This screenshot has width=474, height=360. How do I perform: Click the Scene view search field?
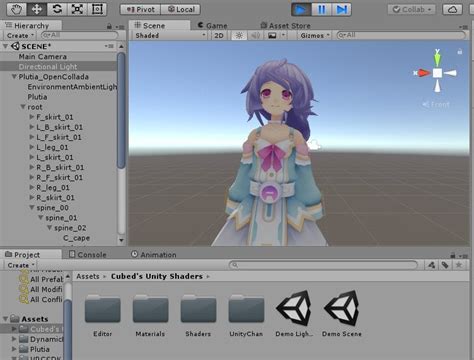[x=401, y=35]
